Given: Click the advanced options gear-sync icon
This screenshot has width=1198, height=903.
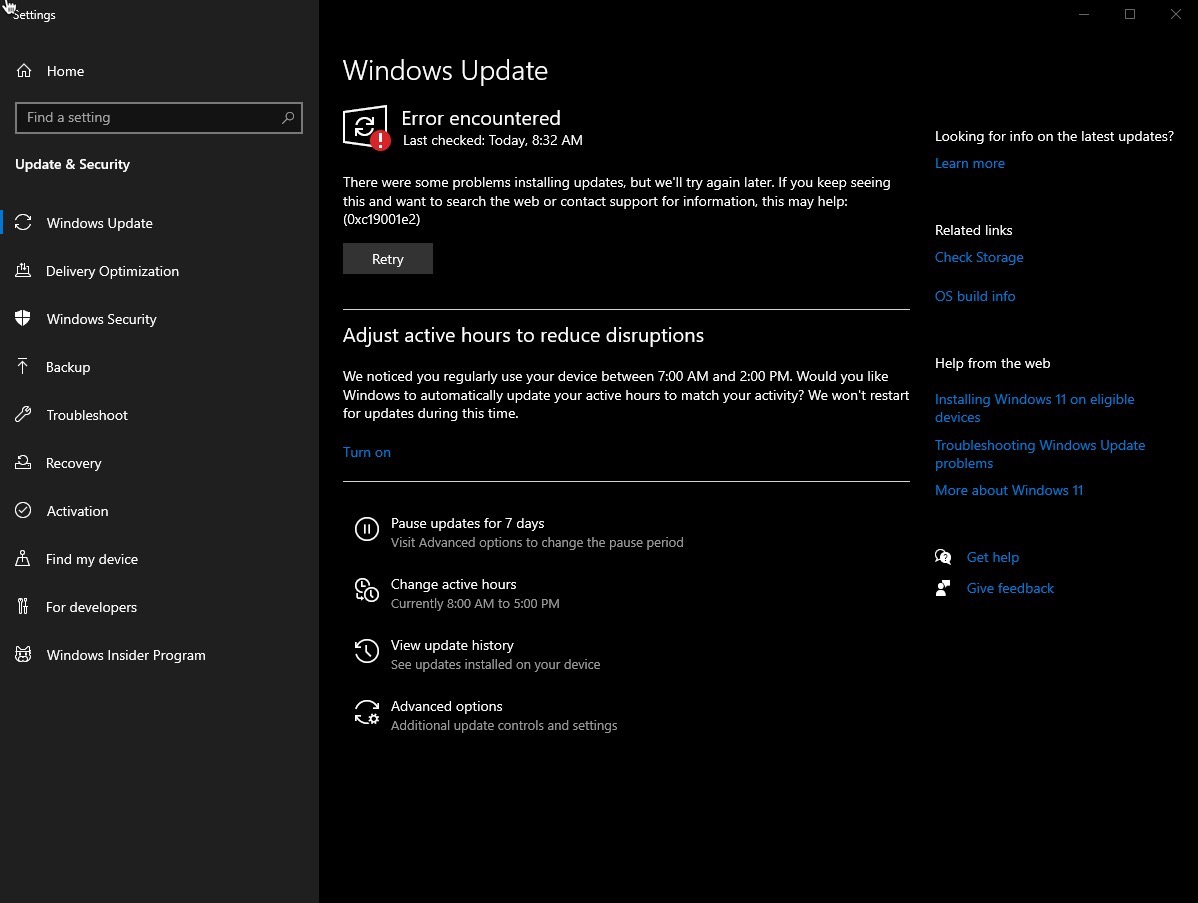Looking at the screenshot, I should click(x=367, y=712).
